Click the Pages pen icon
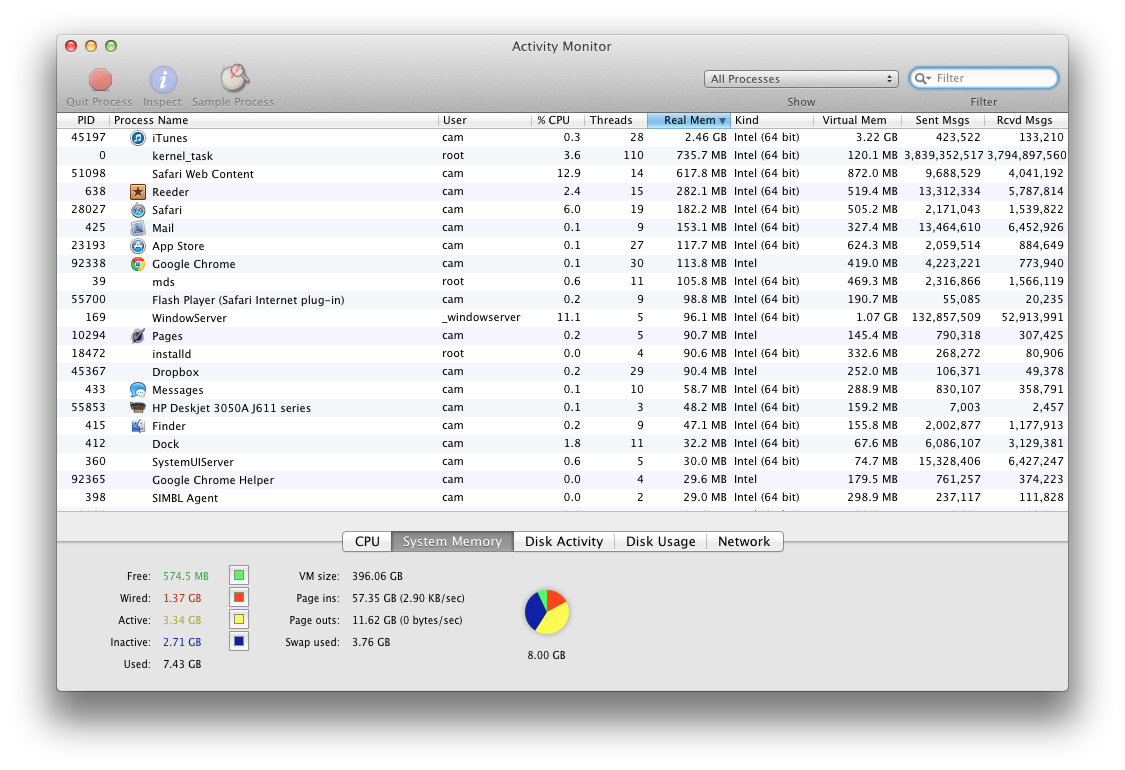The height and width of the screenshot is (770, 1125). point(138,336)
